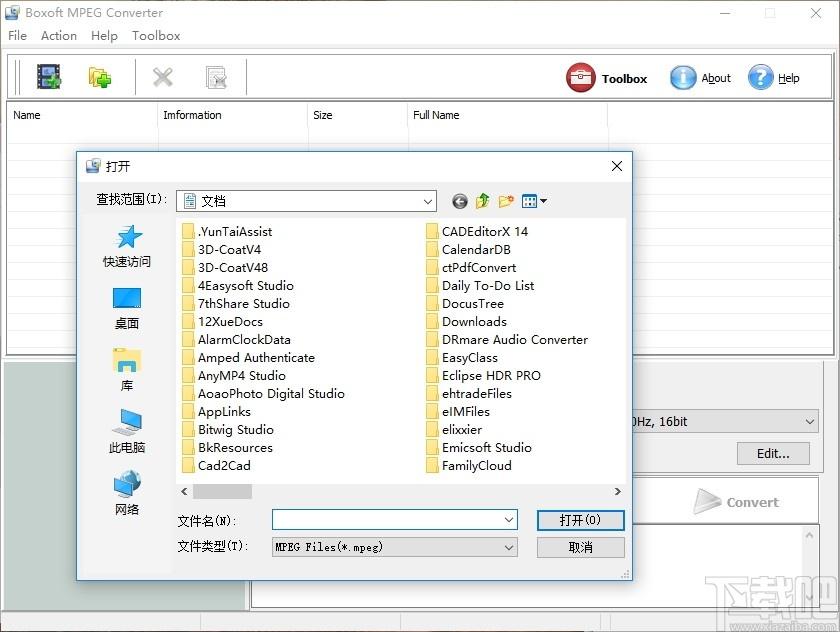
Task: Select the FamilyCloud folder
Action: (469, 465)
